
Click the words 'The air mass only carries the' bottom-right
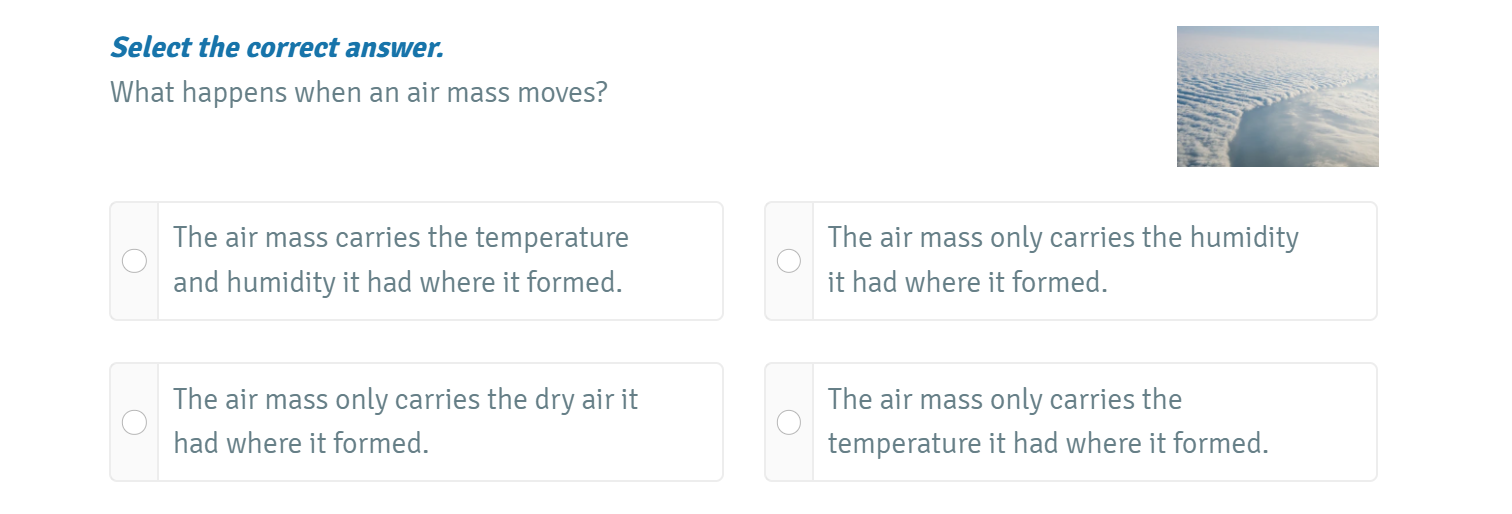pos(1004,400)
